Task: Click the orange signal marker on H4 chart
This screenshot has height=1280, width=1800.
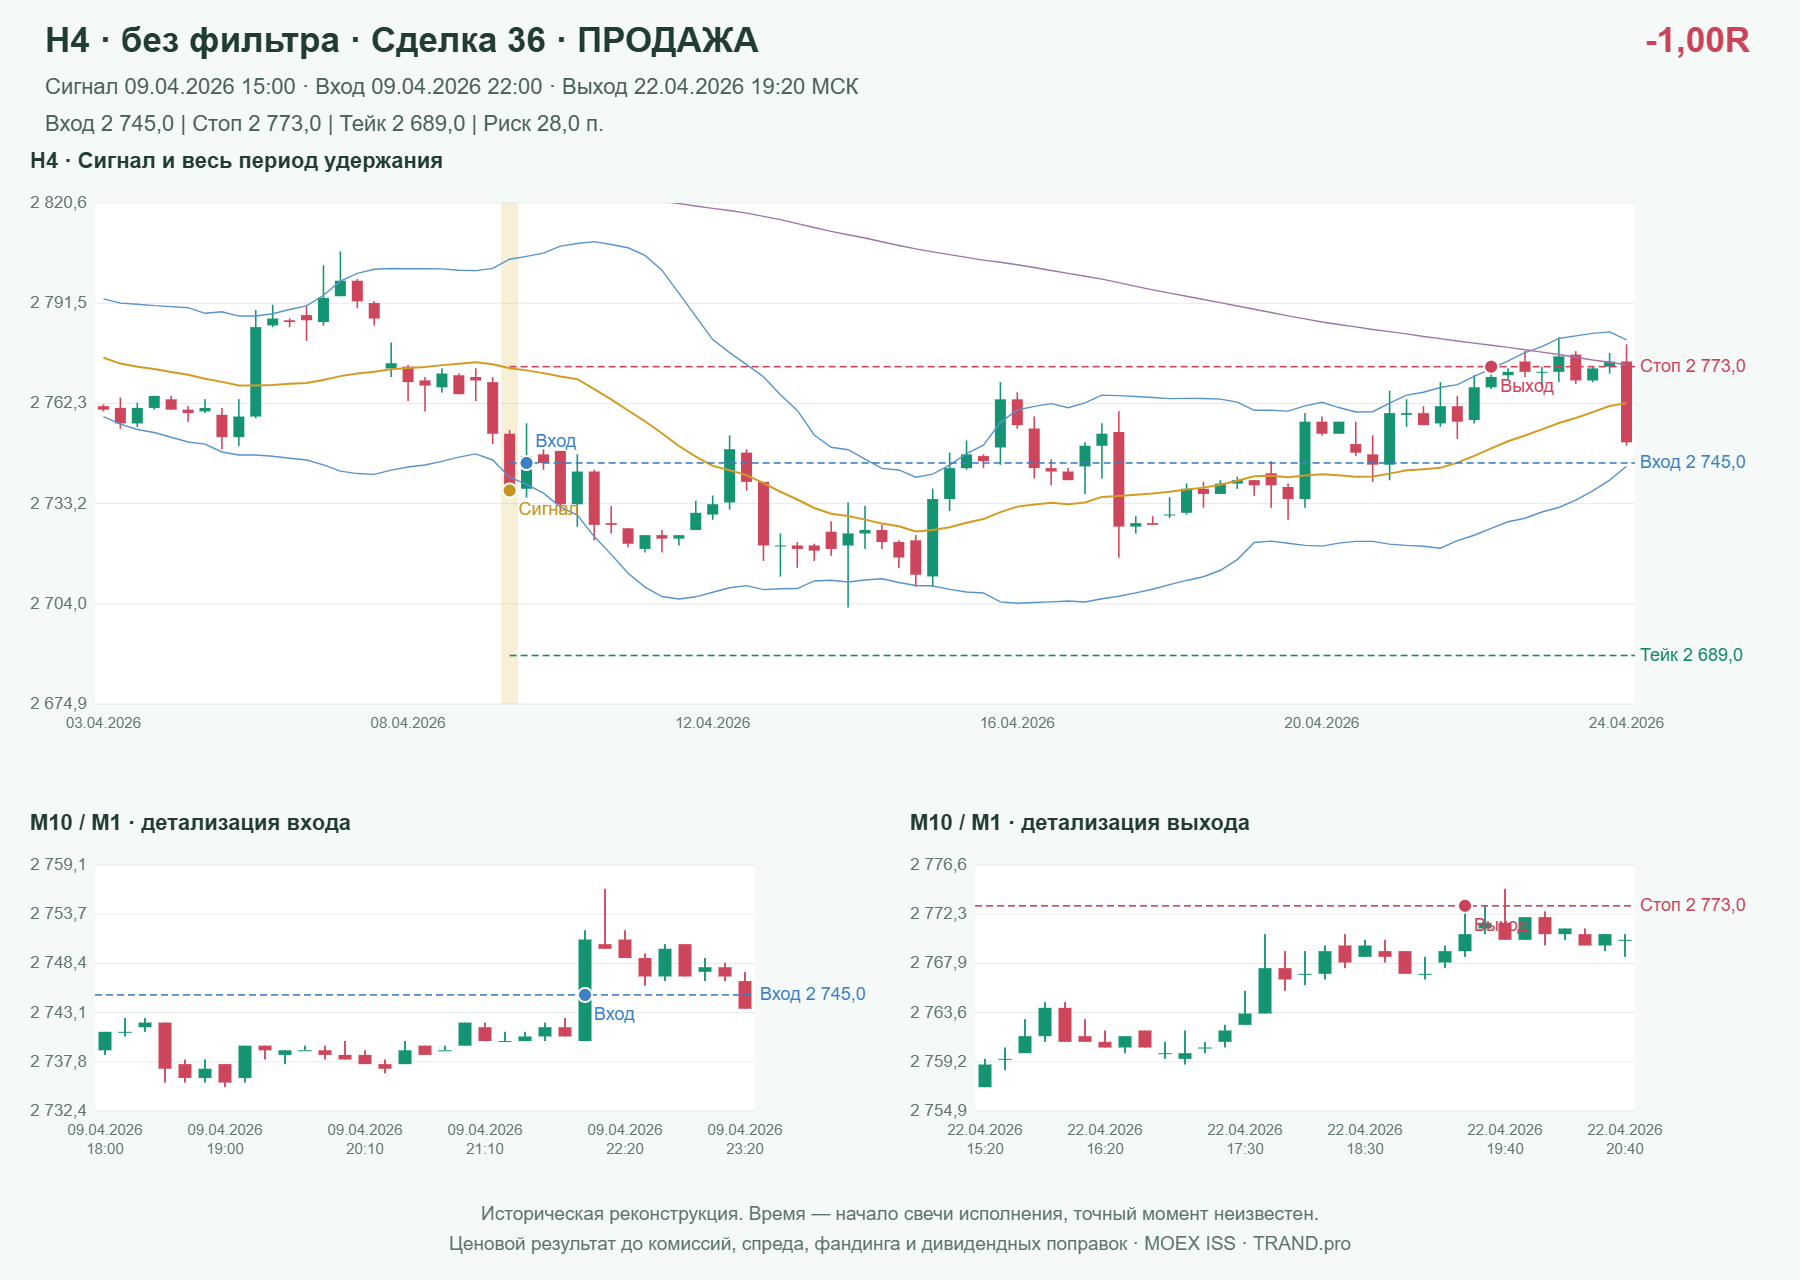Action: point(509,490)
